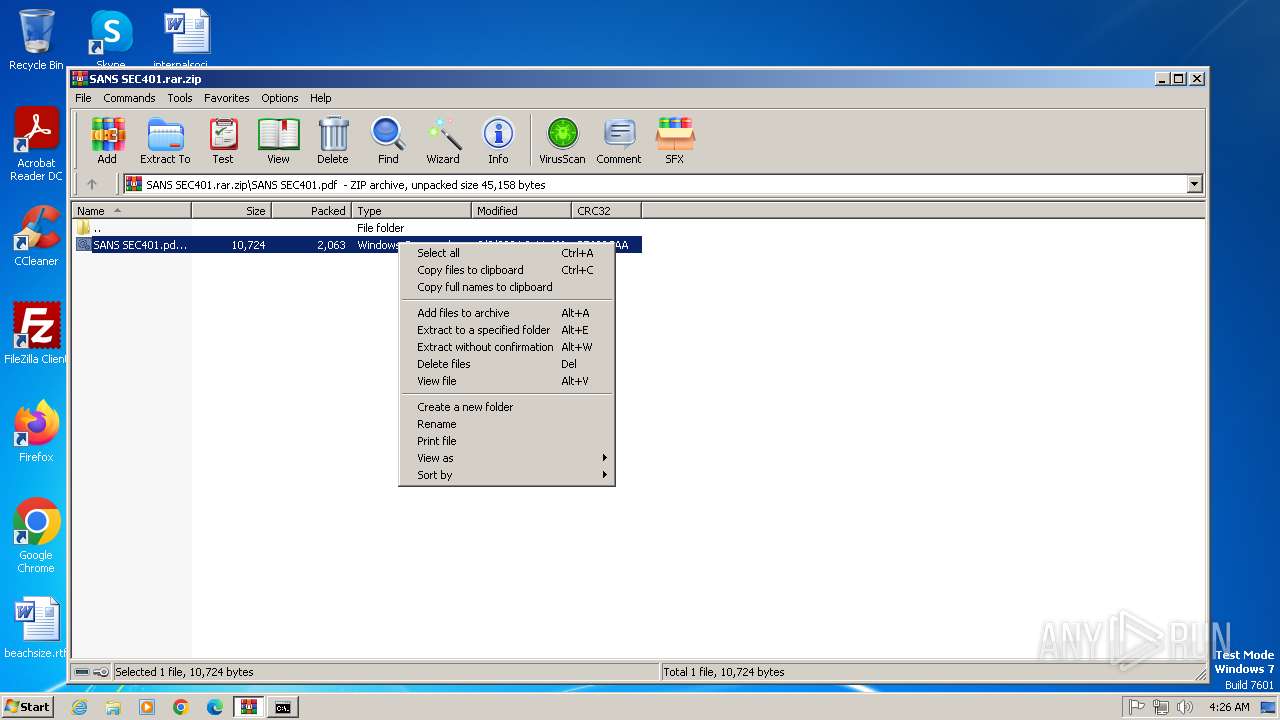The height and width of the screenshot is (720, 1280).
Task: Open beachsize.rtf desktop document
Action: click(36, 628)
